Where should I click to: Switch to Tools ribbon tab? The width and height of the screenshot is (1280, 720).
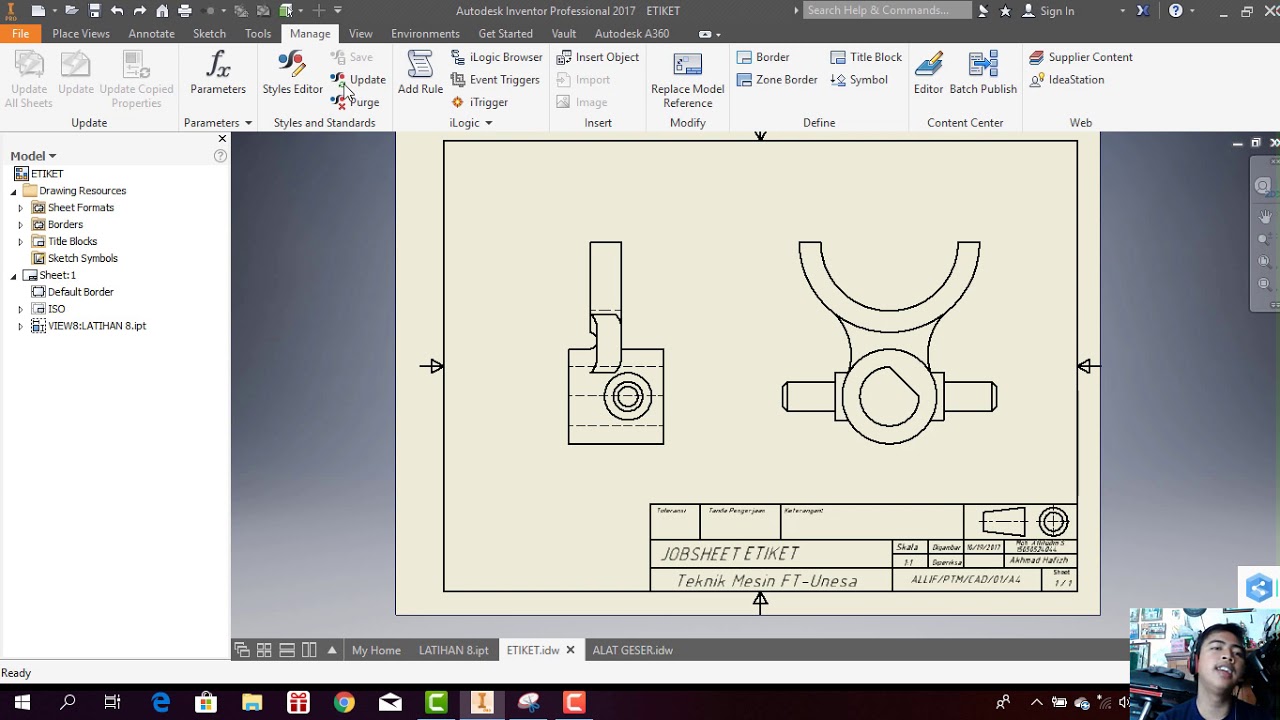click(258, 34)
